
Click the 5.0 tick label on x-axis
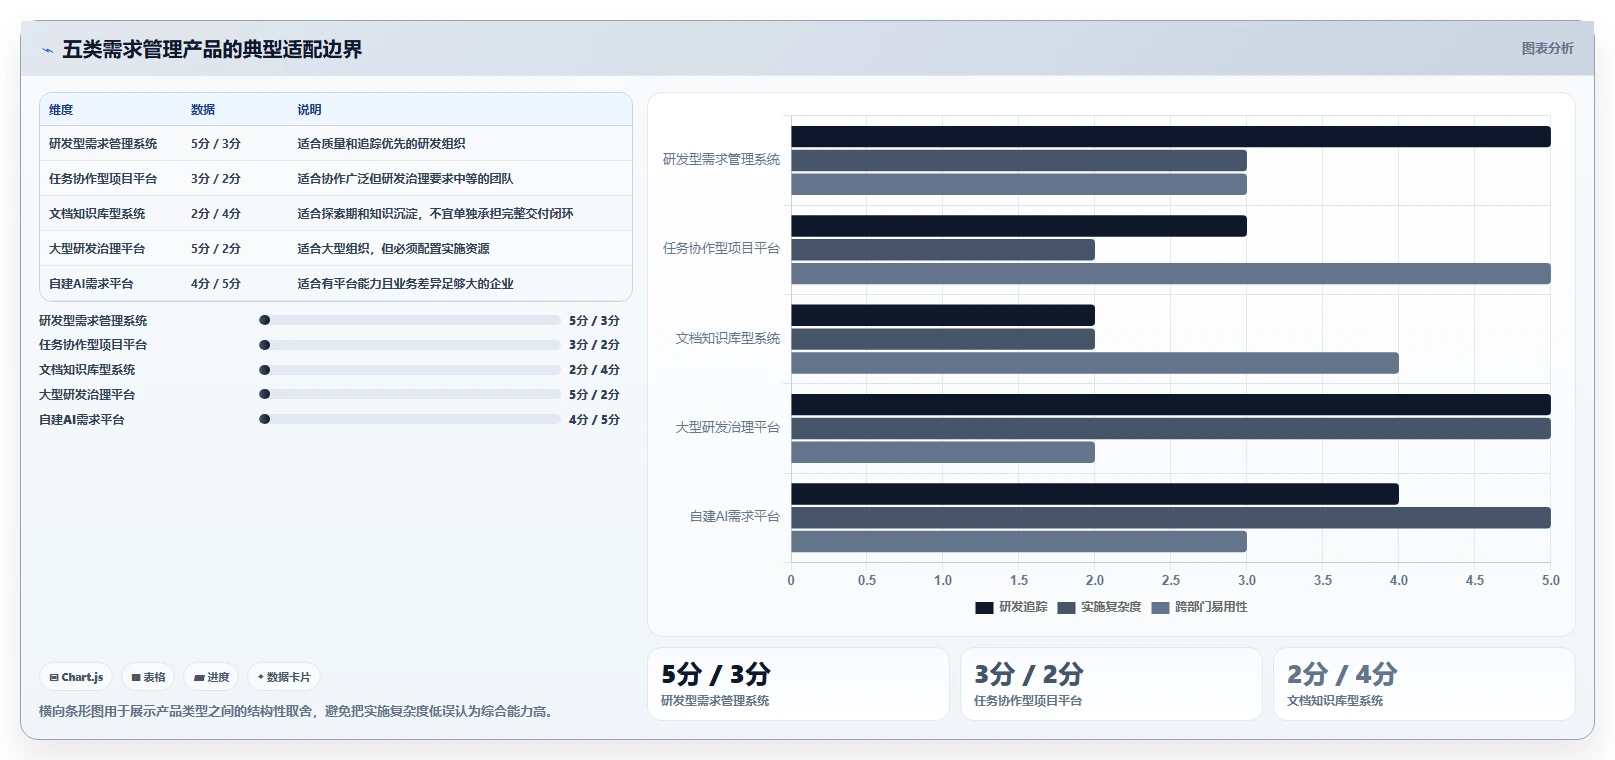tap(1551, 581)
